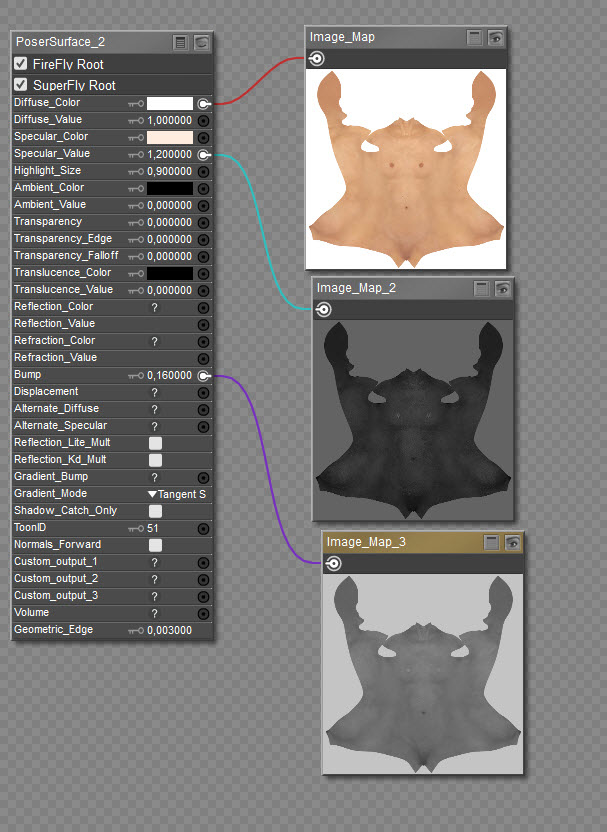607x832 pixels.
Task: Enable Reflection_Kd_Mult checkbox
Action: coord(155,460)
